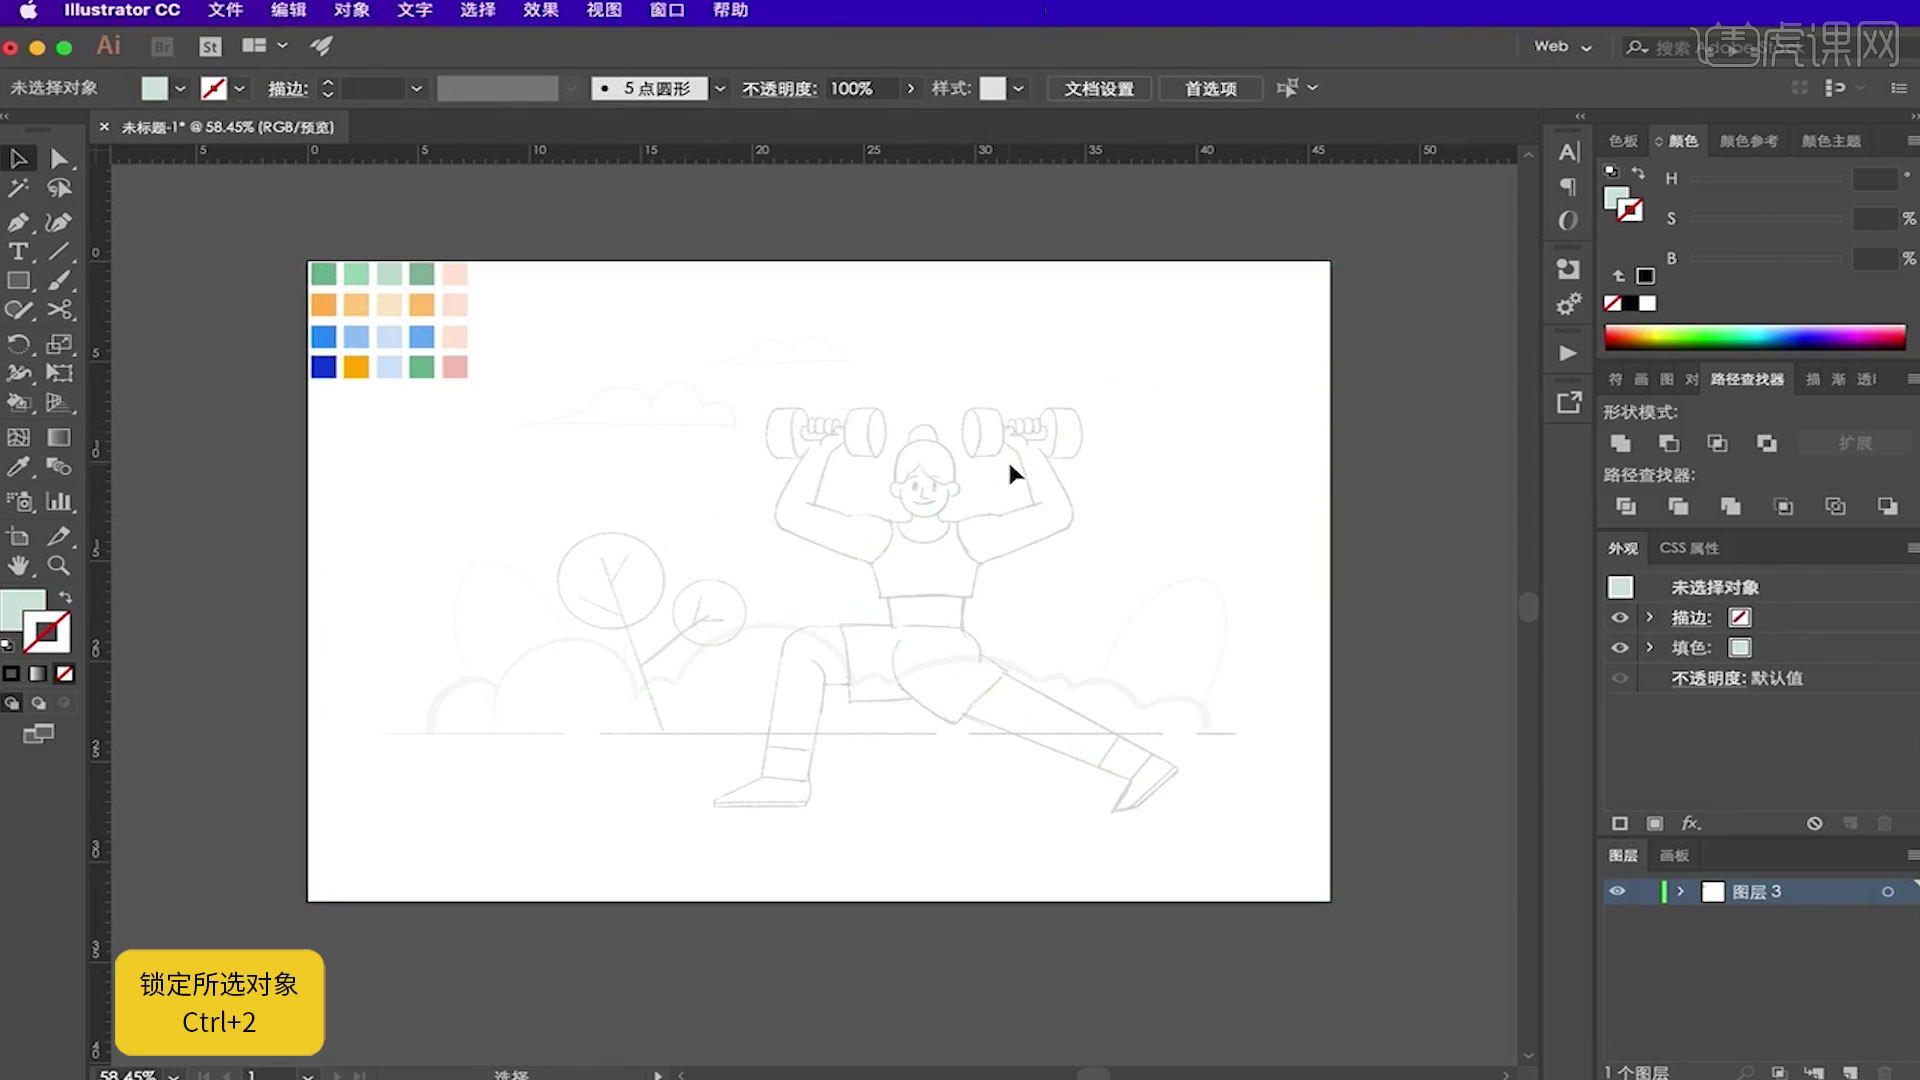Open the 对象 menu

click(351, 10)
